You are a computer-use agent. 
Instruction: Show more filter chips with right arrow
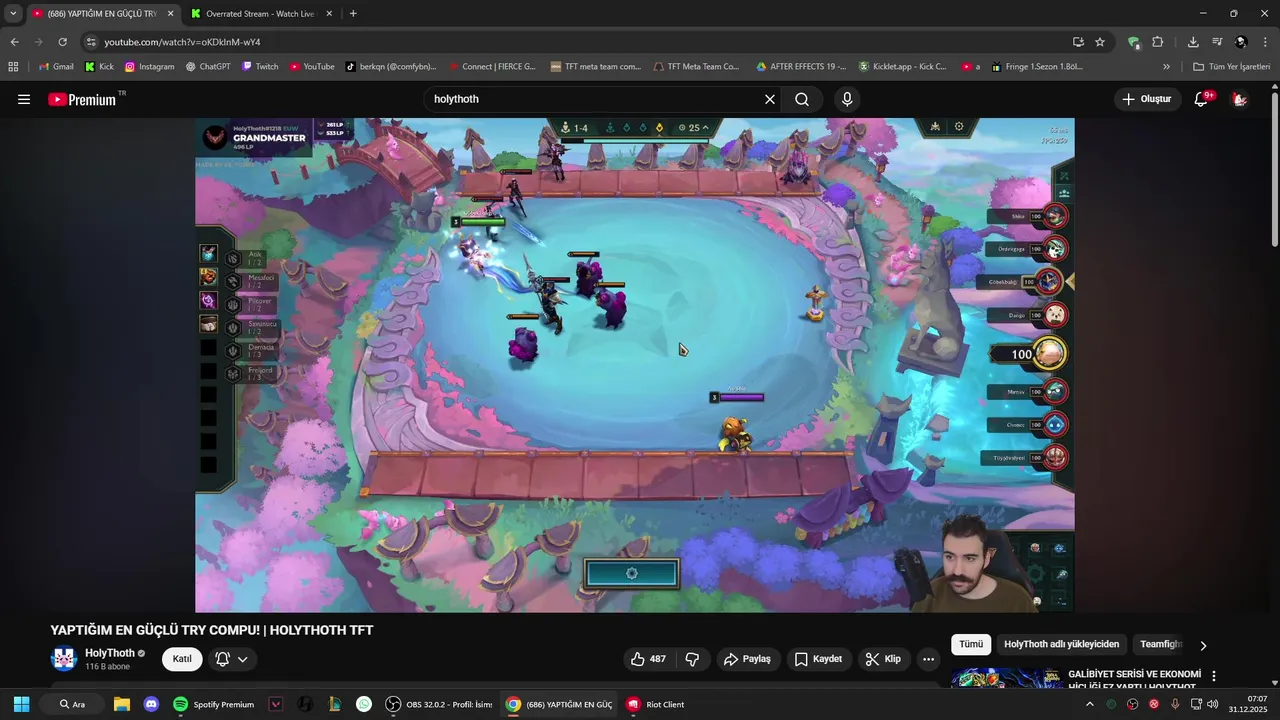point(1203,645)
